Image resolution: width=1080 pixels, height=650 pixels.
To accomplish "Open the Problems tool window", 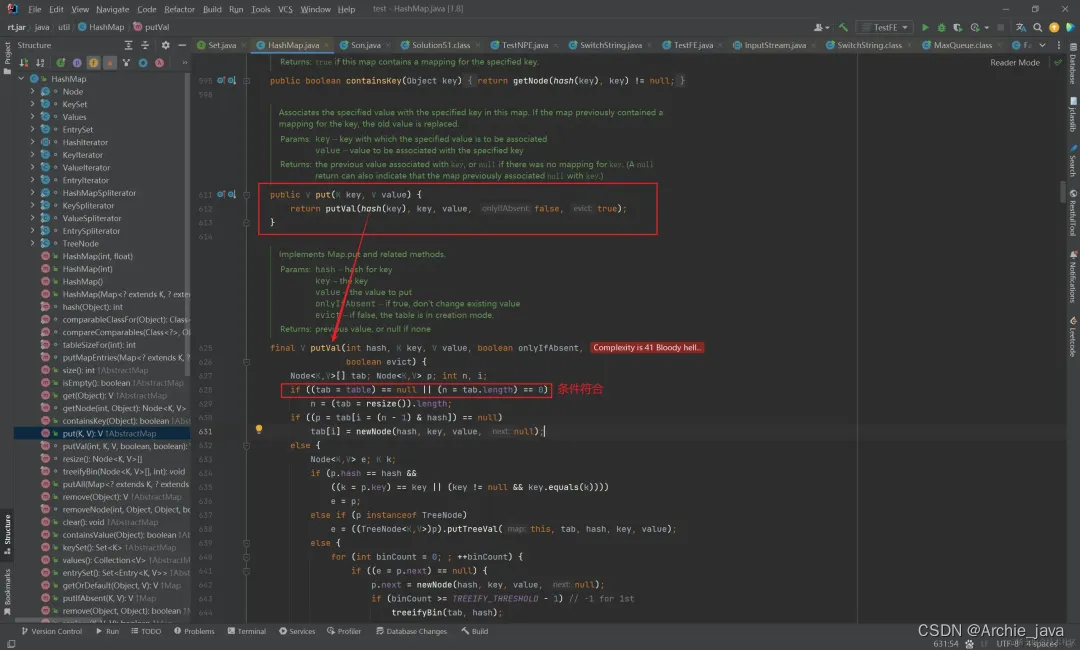I will point(194,631).
